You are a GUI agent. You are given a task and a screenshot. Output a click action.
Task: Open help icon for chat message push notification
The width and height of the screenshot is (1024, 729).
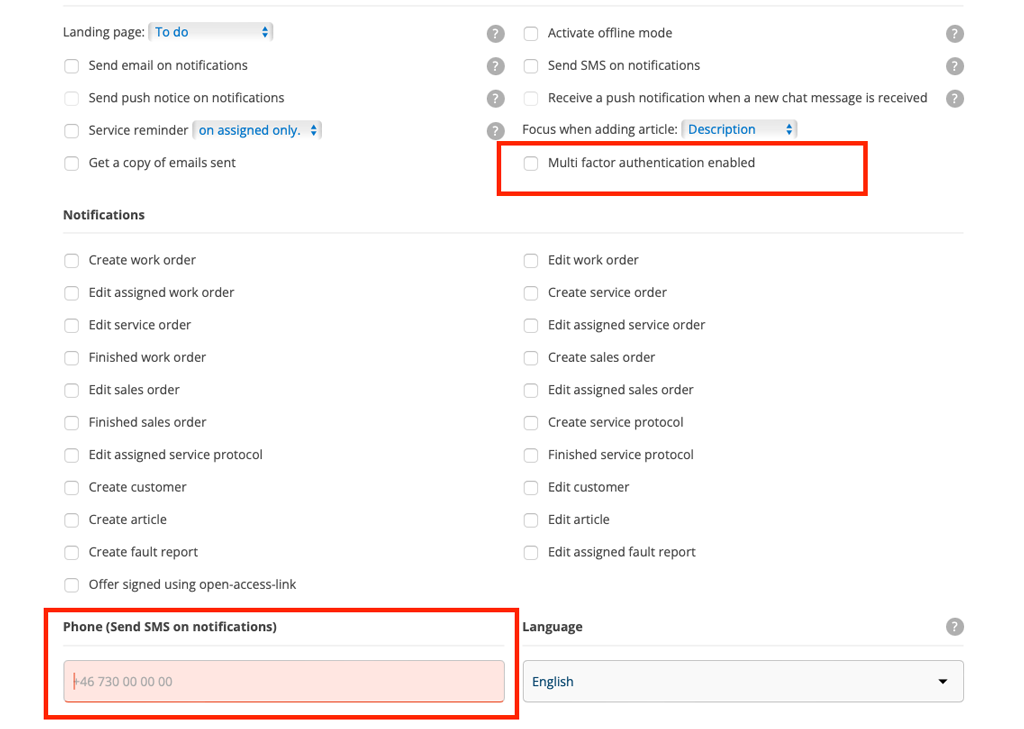pyautogui.click(x=955, y=99)
